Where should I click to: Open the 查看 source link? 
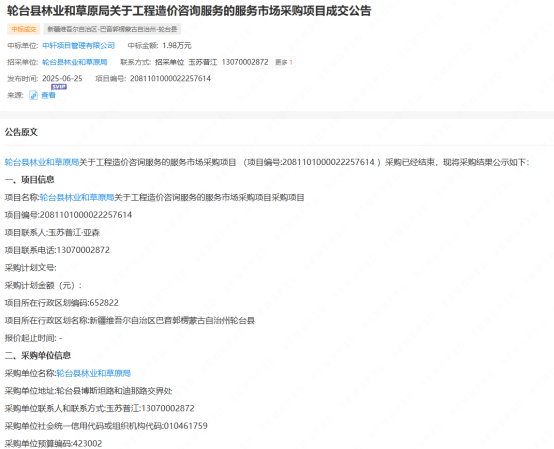pyautogui.click(x=48, y=95)
